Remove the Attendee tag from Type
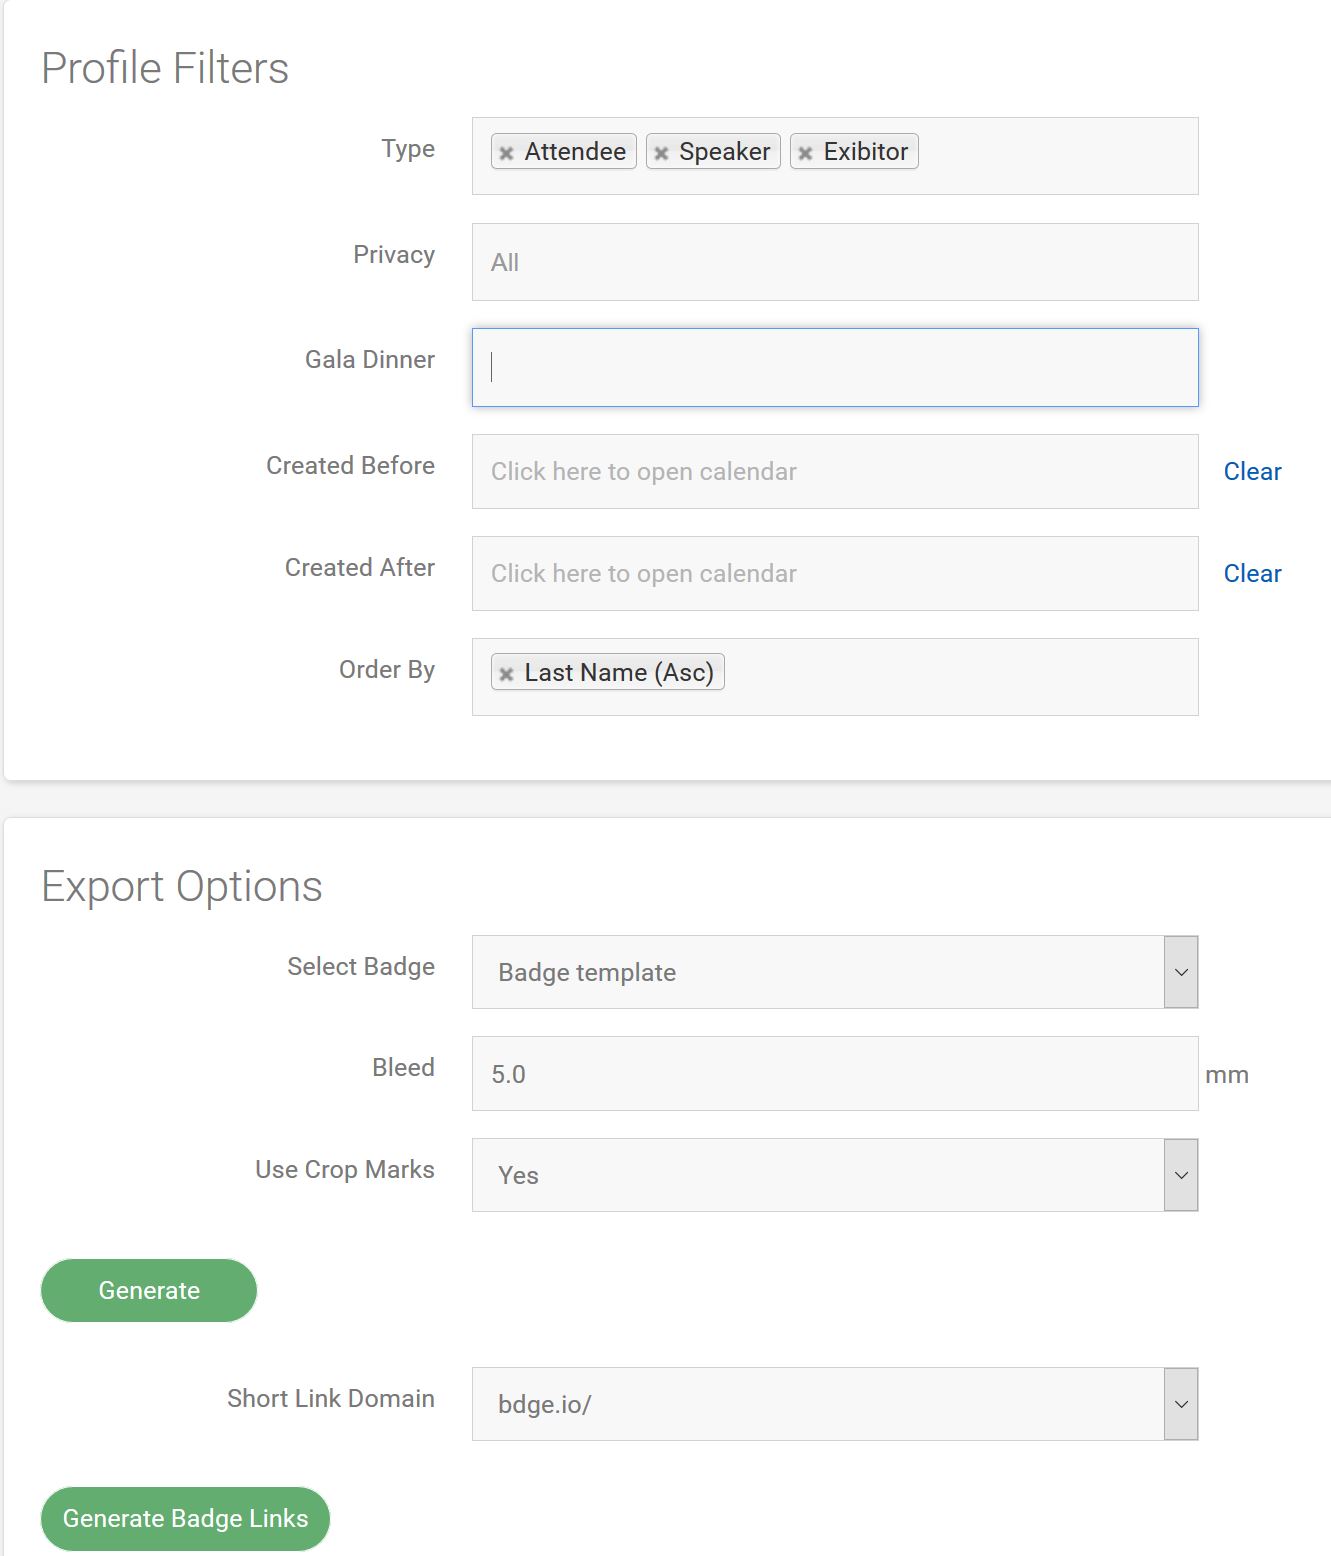The image size is (1331, 1556). click(506, 153)
